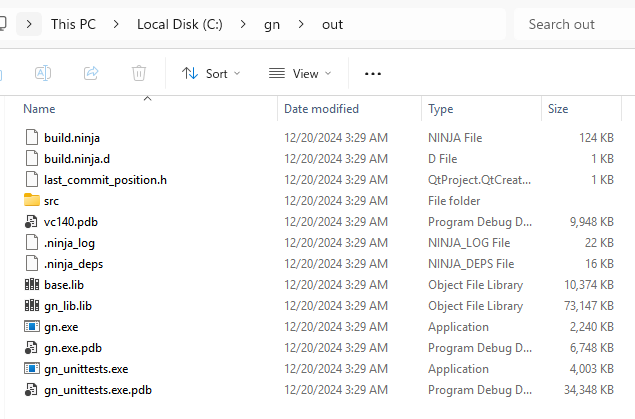The height and width of the screenshot is (419, 635).
Task: Click in the Search out field
Action: [x=574, y=24]
